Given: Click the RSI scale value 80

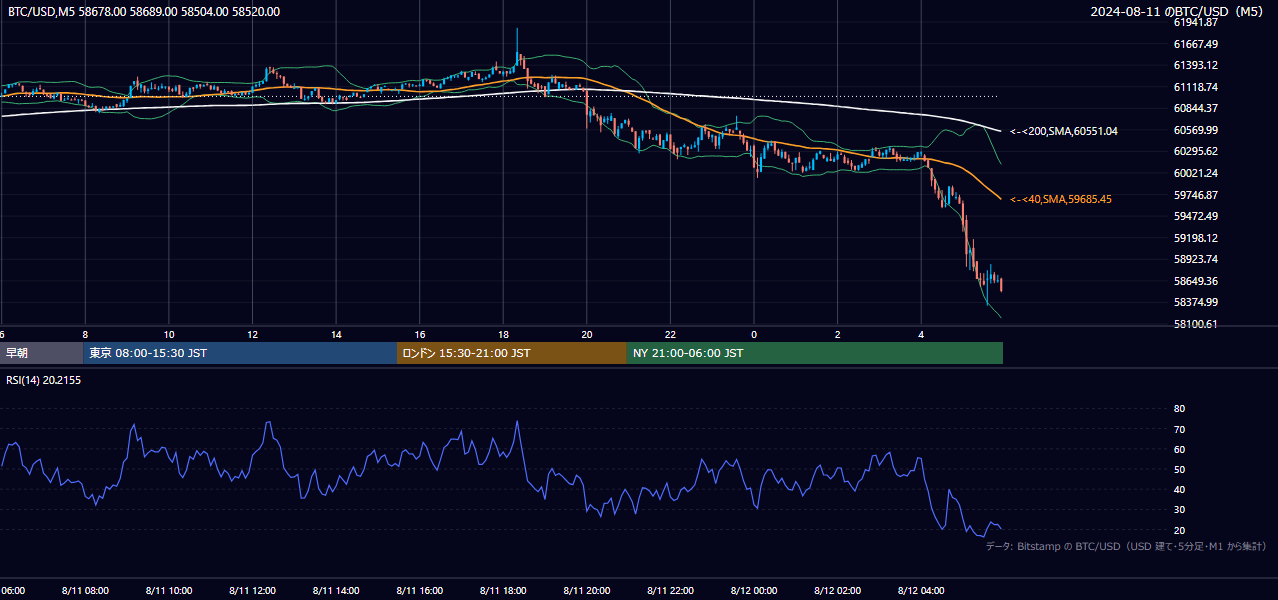Looking at the screenshot, I should point(1179,409).
